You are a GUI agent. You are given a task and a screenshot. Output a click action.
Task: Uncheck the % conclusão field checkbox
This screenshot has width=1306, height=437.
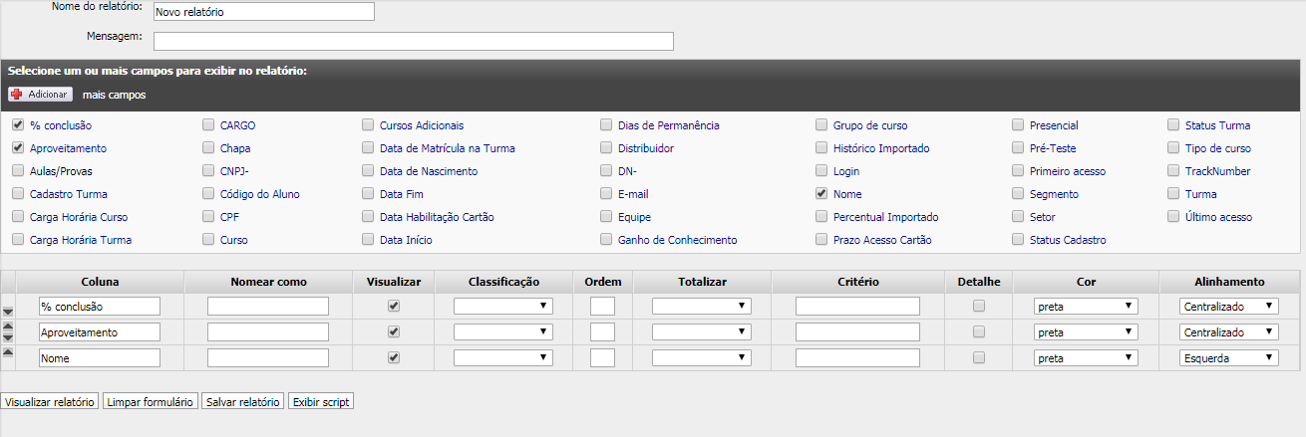coord(18,126)
